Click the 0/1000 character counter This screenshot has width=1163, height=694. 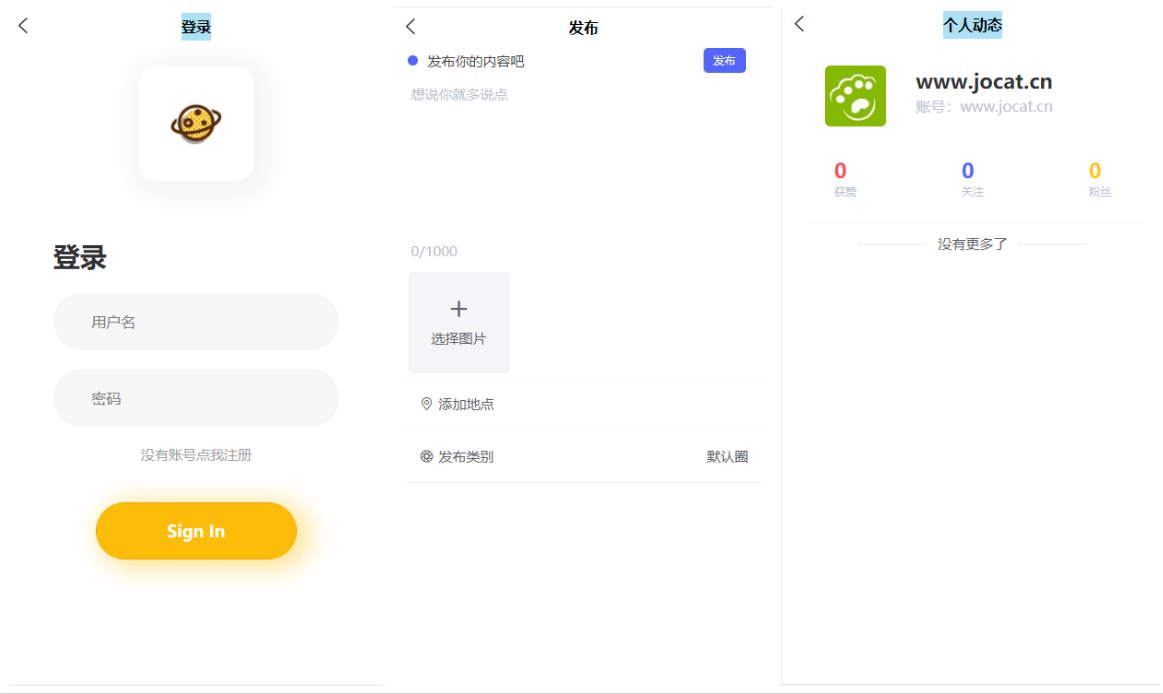(x=434, y=251)
